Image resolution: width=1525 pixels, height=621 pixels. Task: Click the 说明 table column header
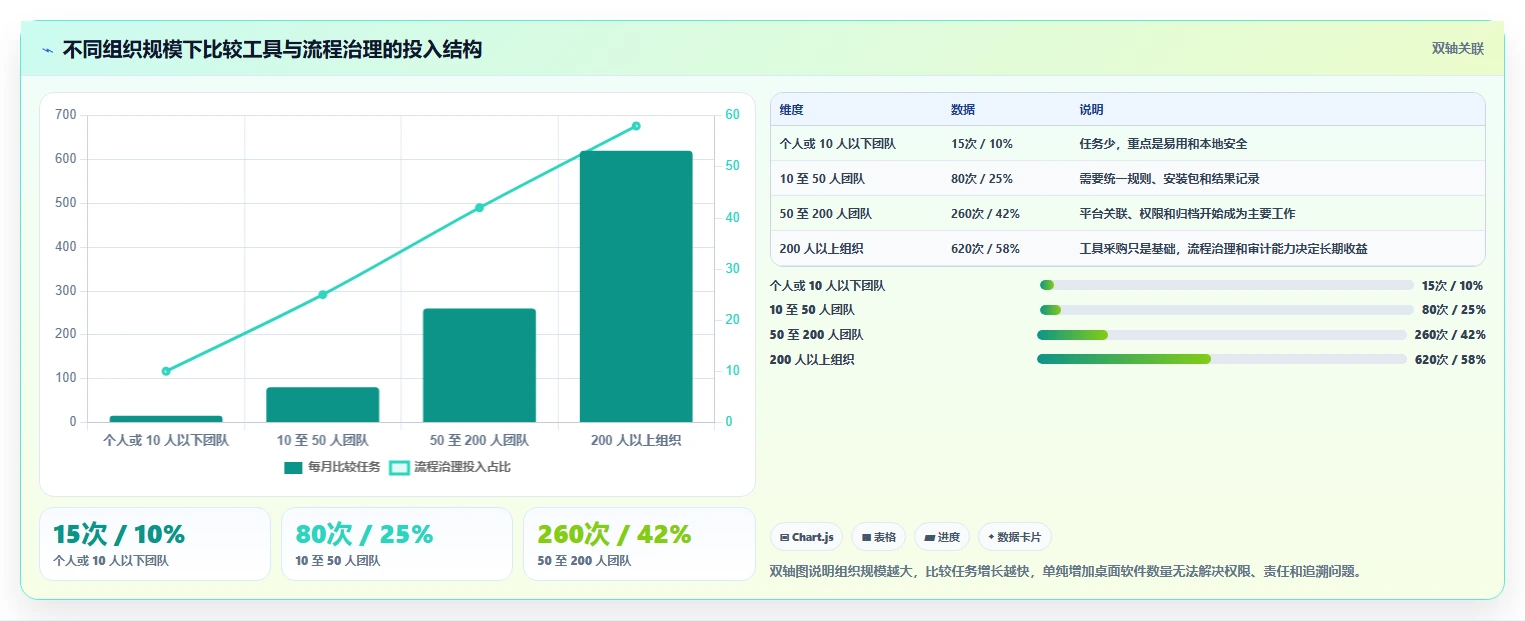pyautogui.click(x=1091, y=110)
